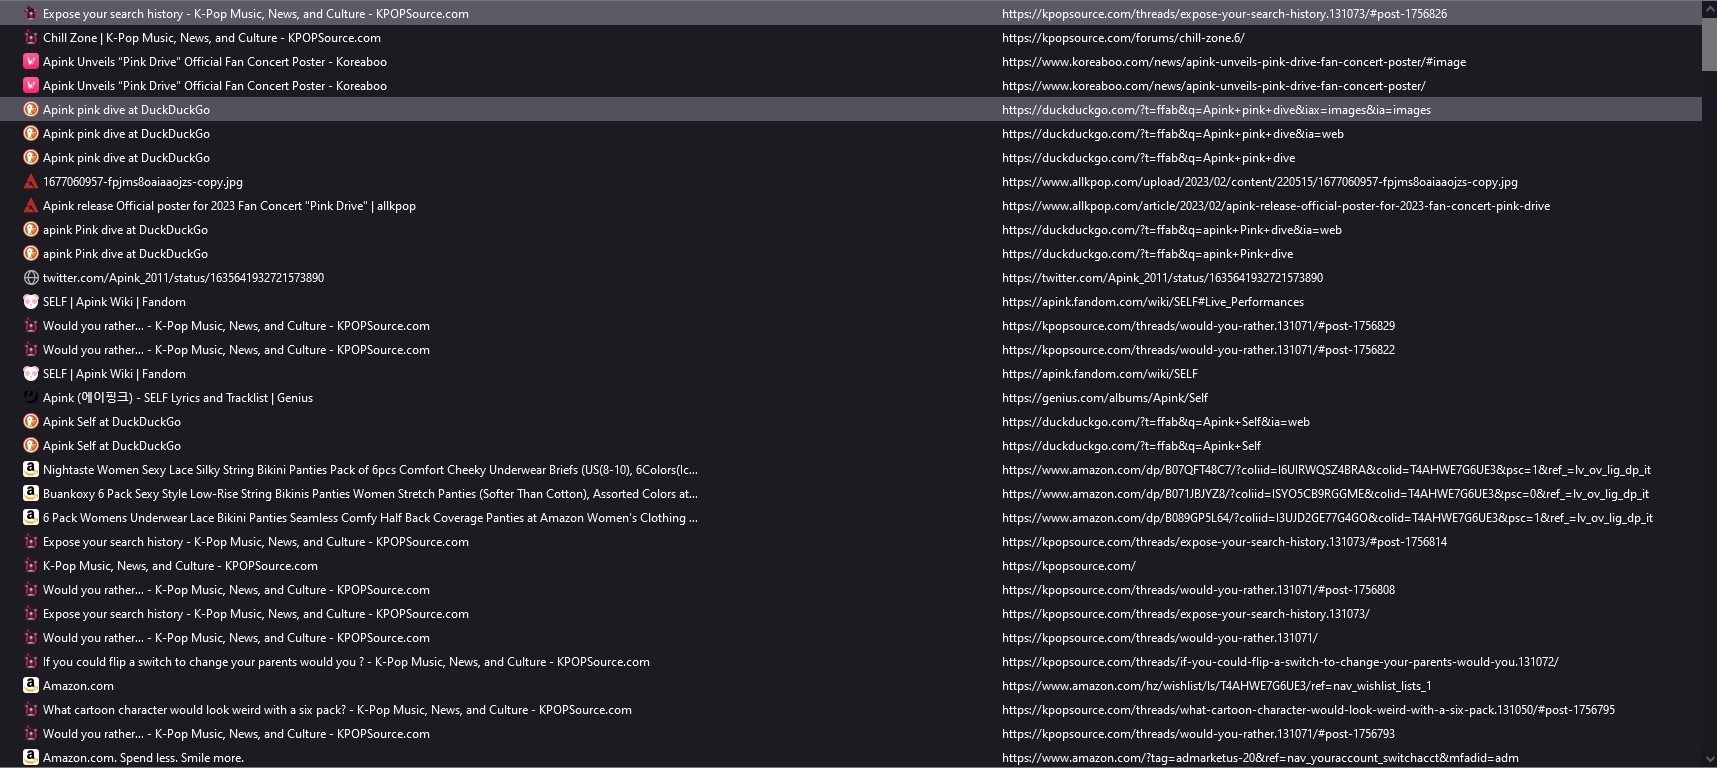The width and height of the screenshot is (1717, 768).
Task: Click the KPOPSource URL ending in #post-1756808
Action: pos(1198,590)
